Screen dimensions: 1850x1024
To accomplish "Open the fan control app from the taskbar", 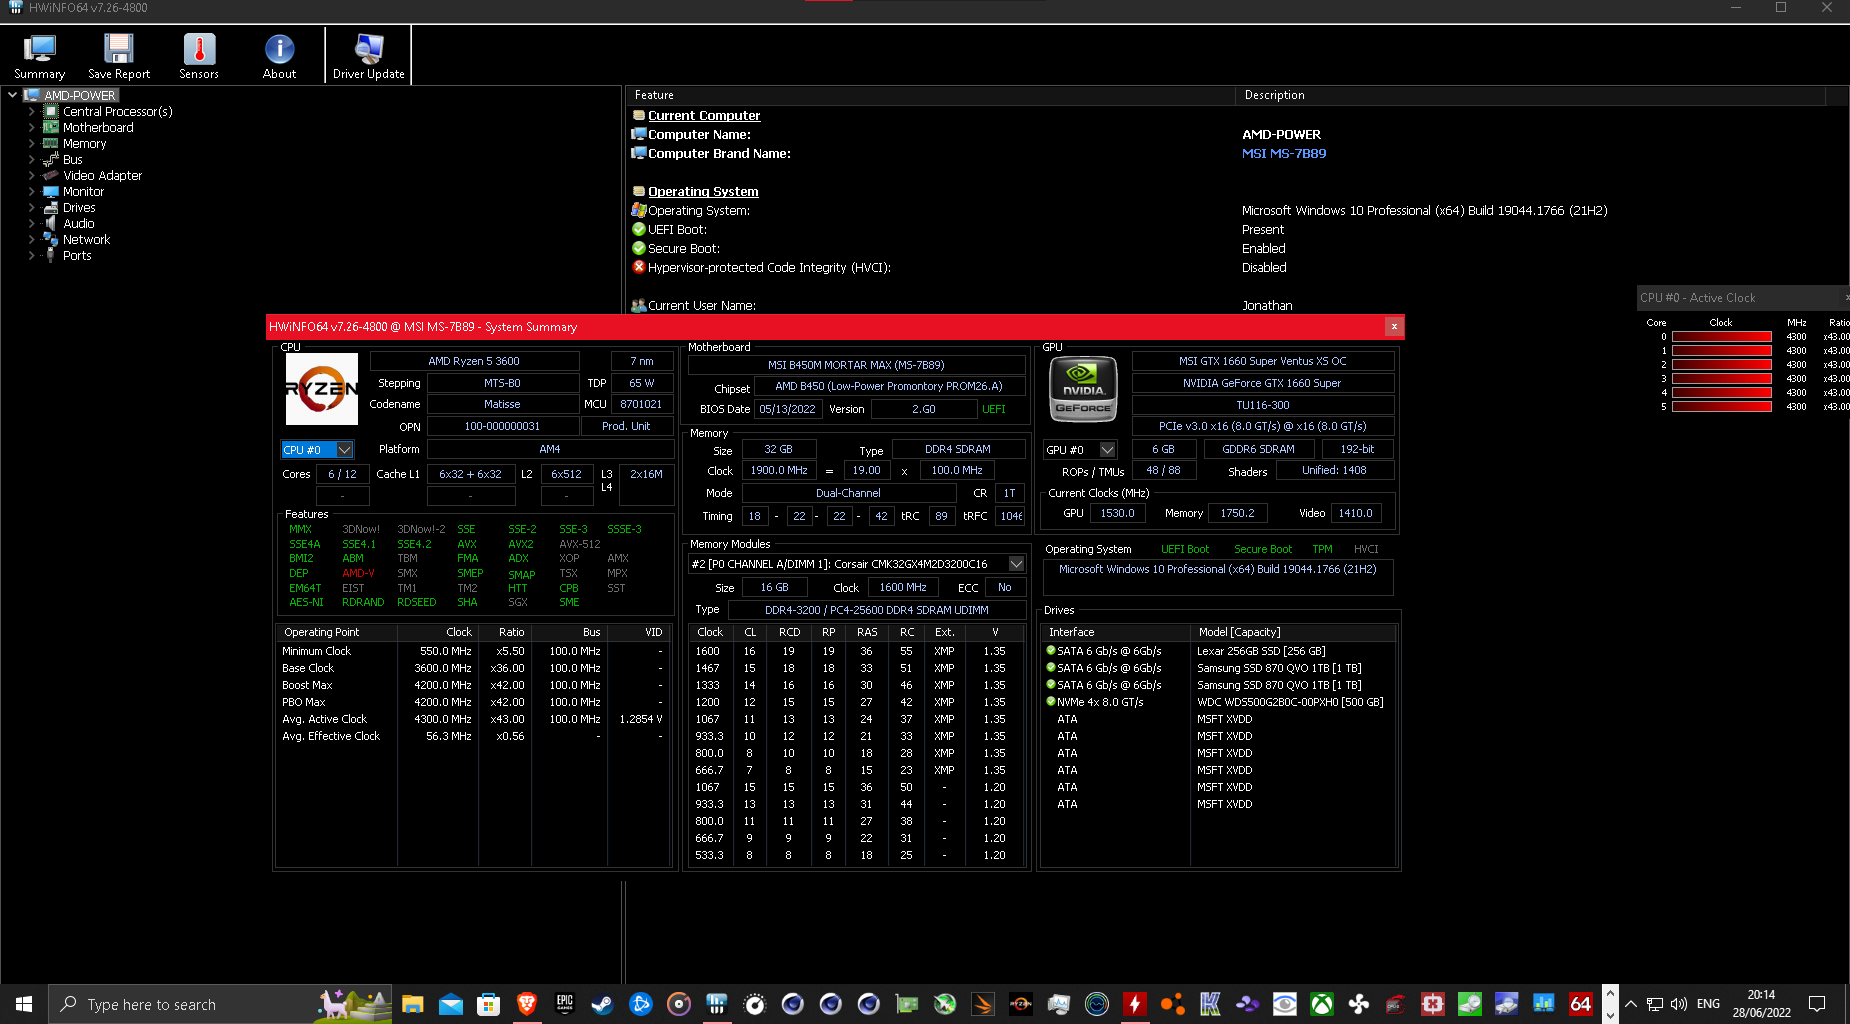I will [1359, 1004].
